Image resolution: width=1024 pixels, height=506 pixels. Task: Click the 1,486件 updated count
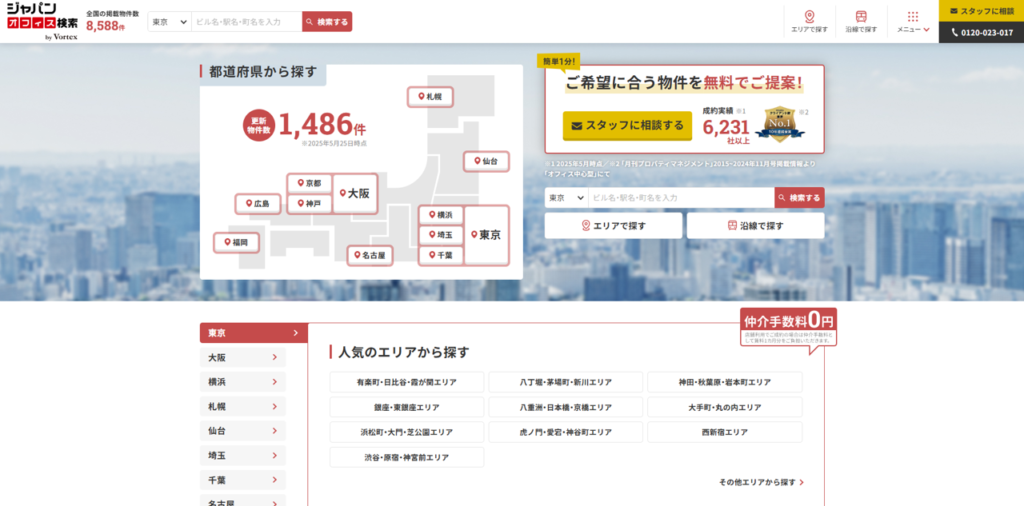click(x=322, y=124)
